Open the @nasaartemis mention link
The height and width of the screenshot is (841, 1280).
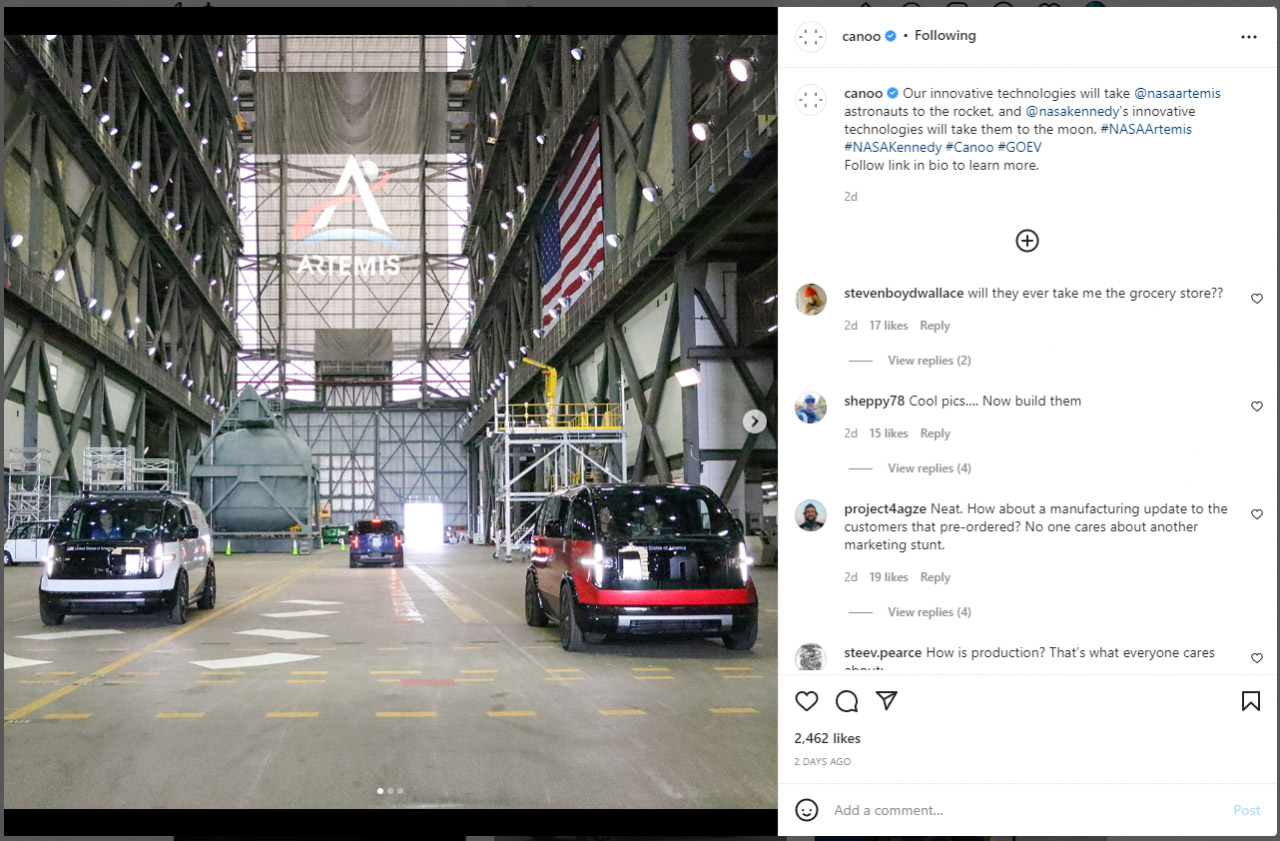click(1177, 93)
